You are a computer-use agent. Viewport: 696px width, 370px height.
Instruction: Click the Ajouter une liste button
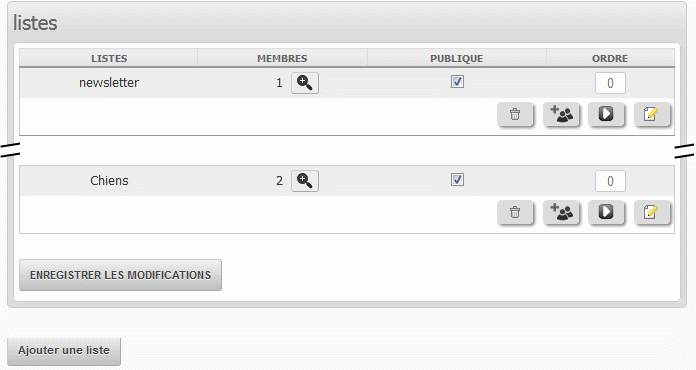[64, 351]
